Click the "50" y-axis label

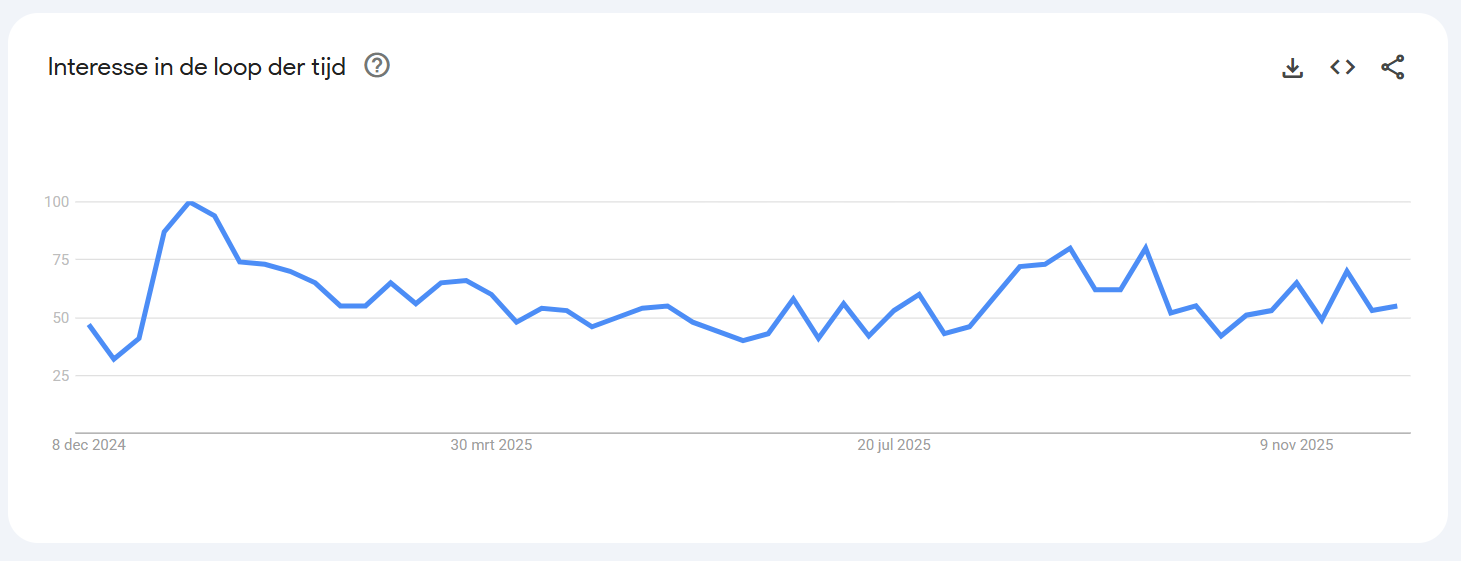pyautogui.click(x=60, y=318)
